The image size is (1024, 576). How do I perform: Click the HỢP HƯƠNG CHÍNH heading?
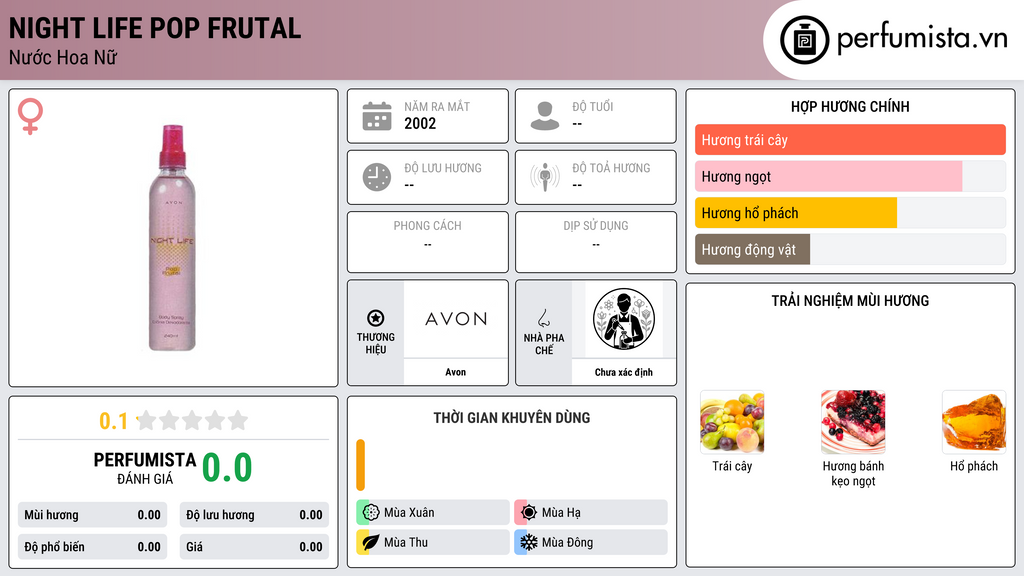pos(850,106)
